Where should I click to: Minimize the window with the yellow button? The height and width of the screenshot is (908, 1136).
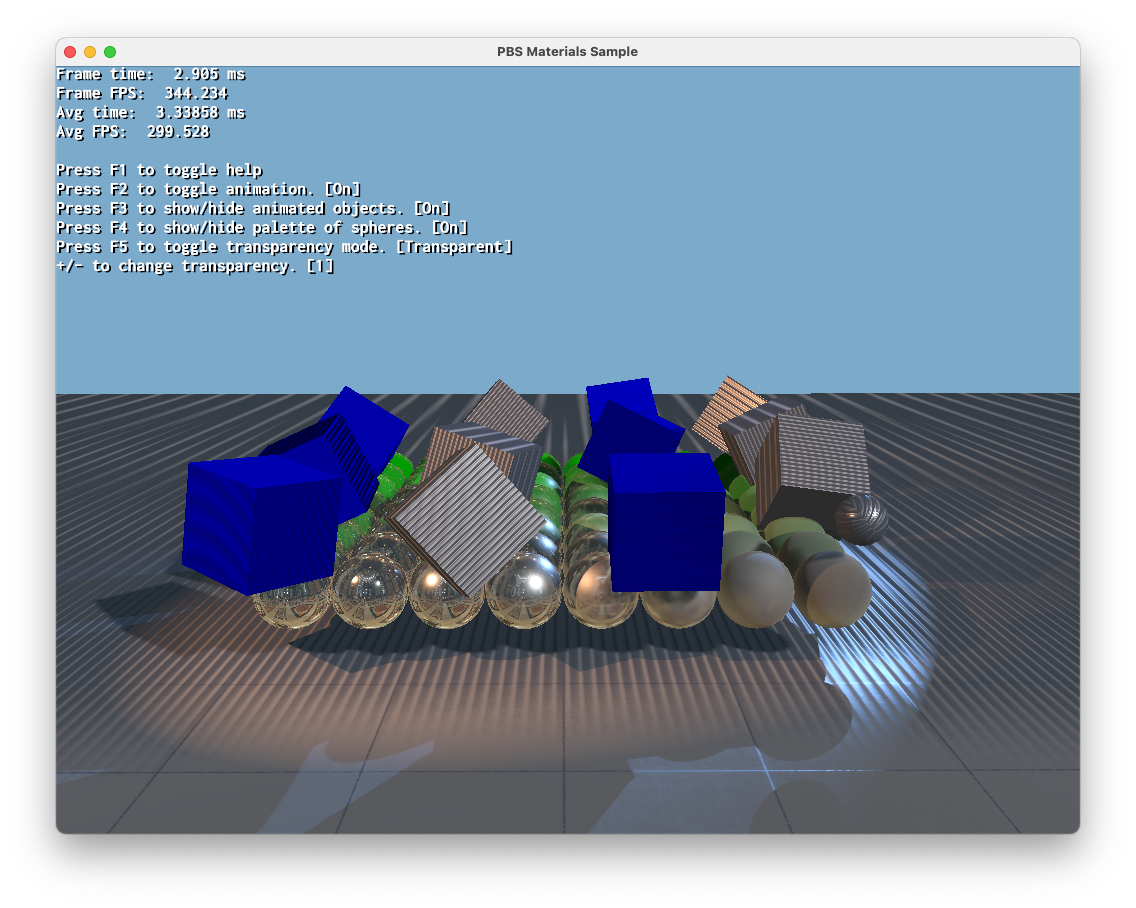[x=90, y=51]
